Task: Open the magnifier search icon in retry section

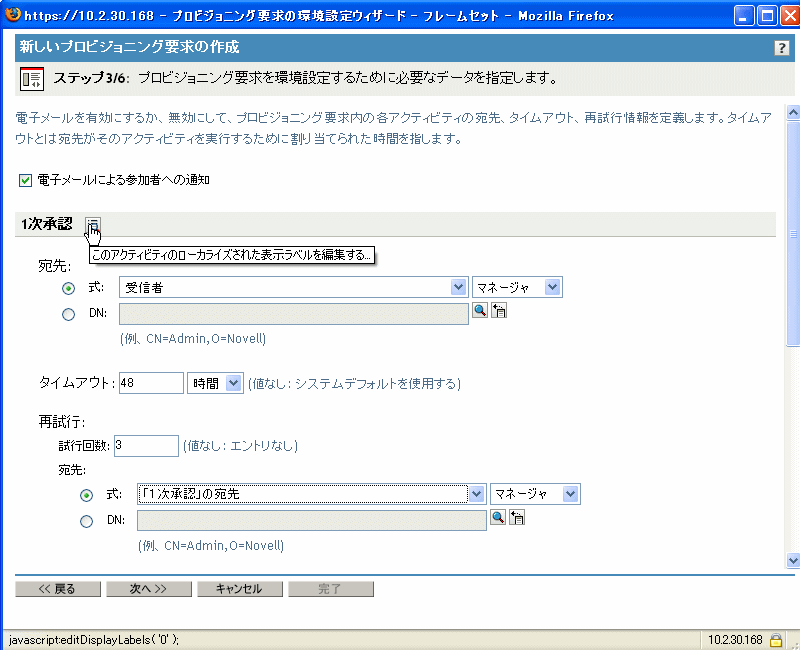Action: click(x=497, y=517)
